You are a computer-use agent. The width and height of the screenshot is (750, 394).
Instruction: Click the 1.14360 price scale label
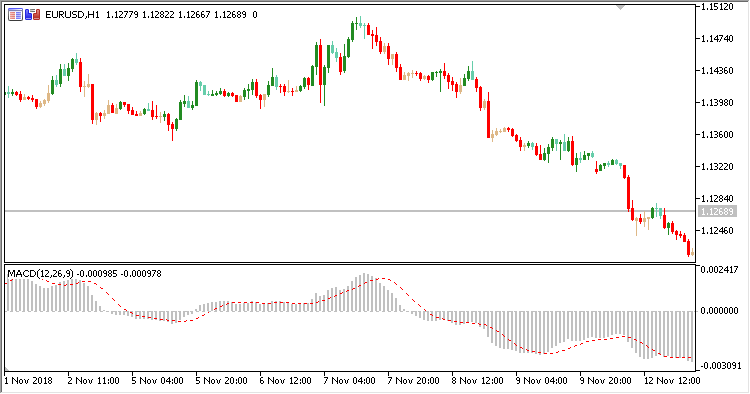(x=717, y=71)
